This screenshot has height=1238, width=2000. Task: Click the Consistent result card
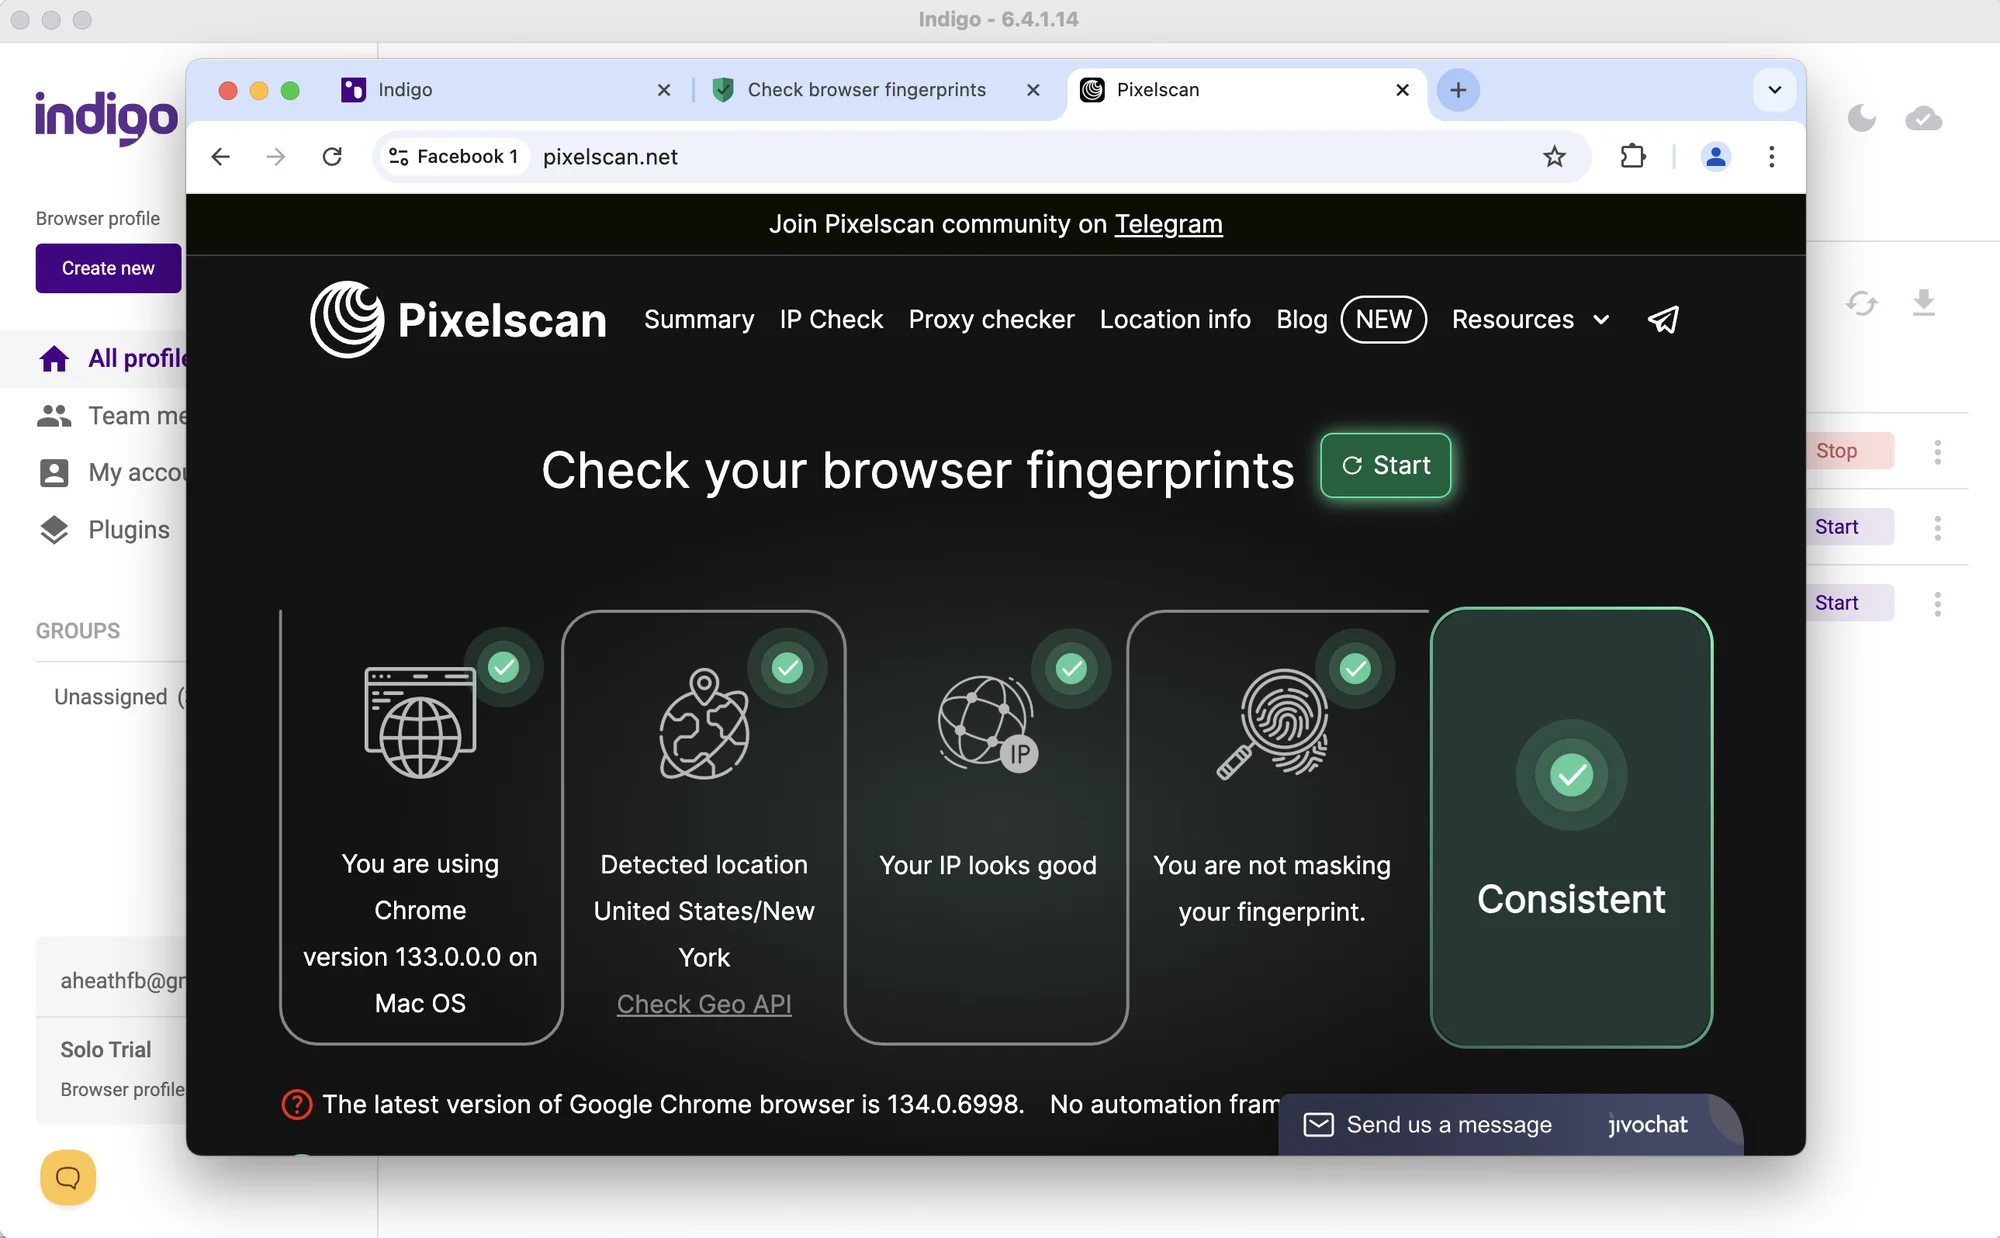click(x=1571, y=827)
